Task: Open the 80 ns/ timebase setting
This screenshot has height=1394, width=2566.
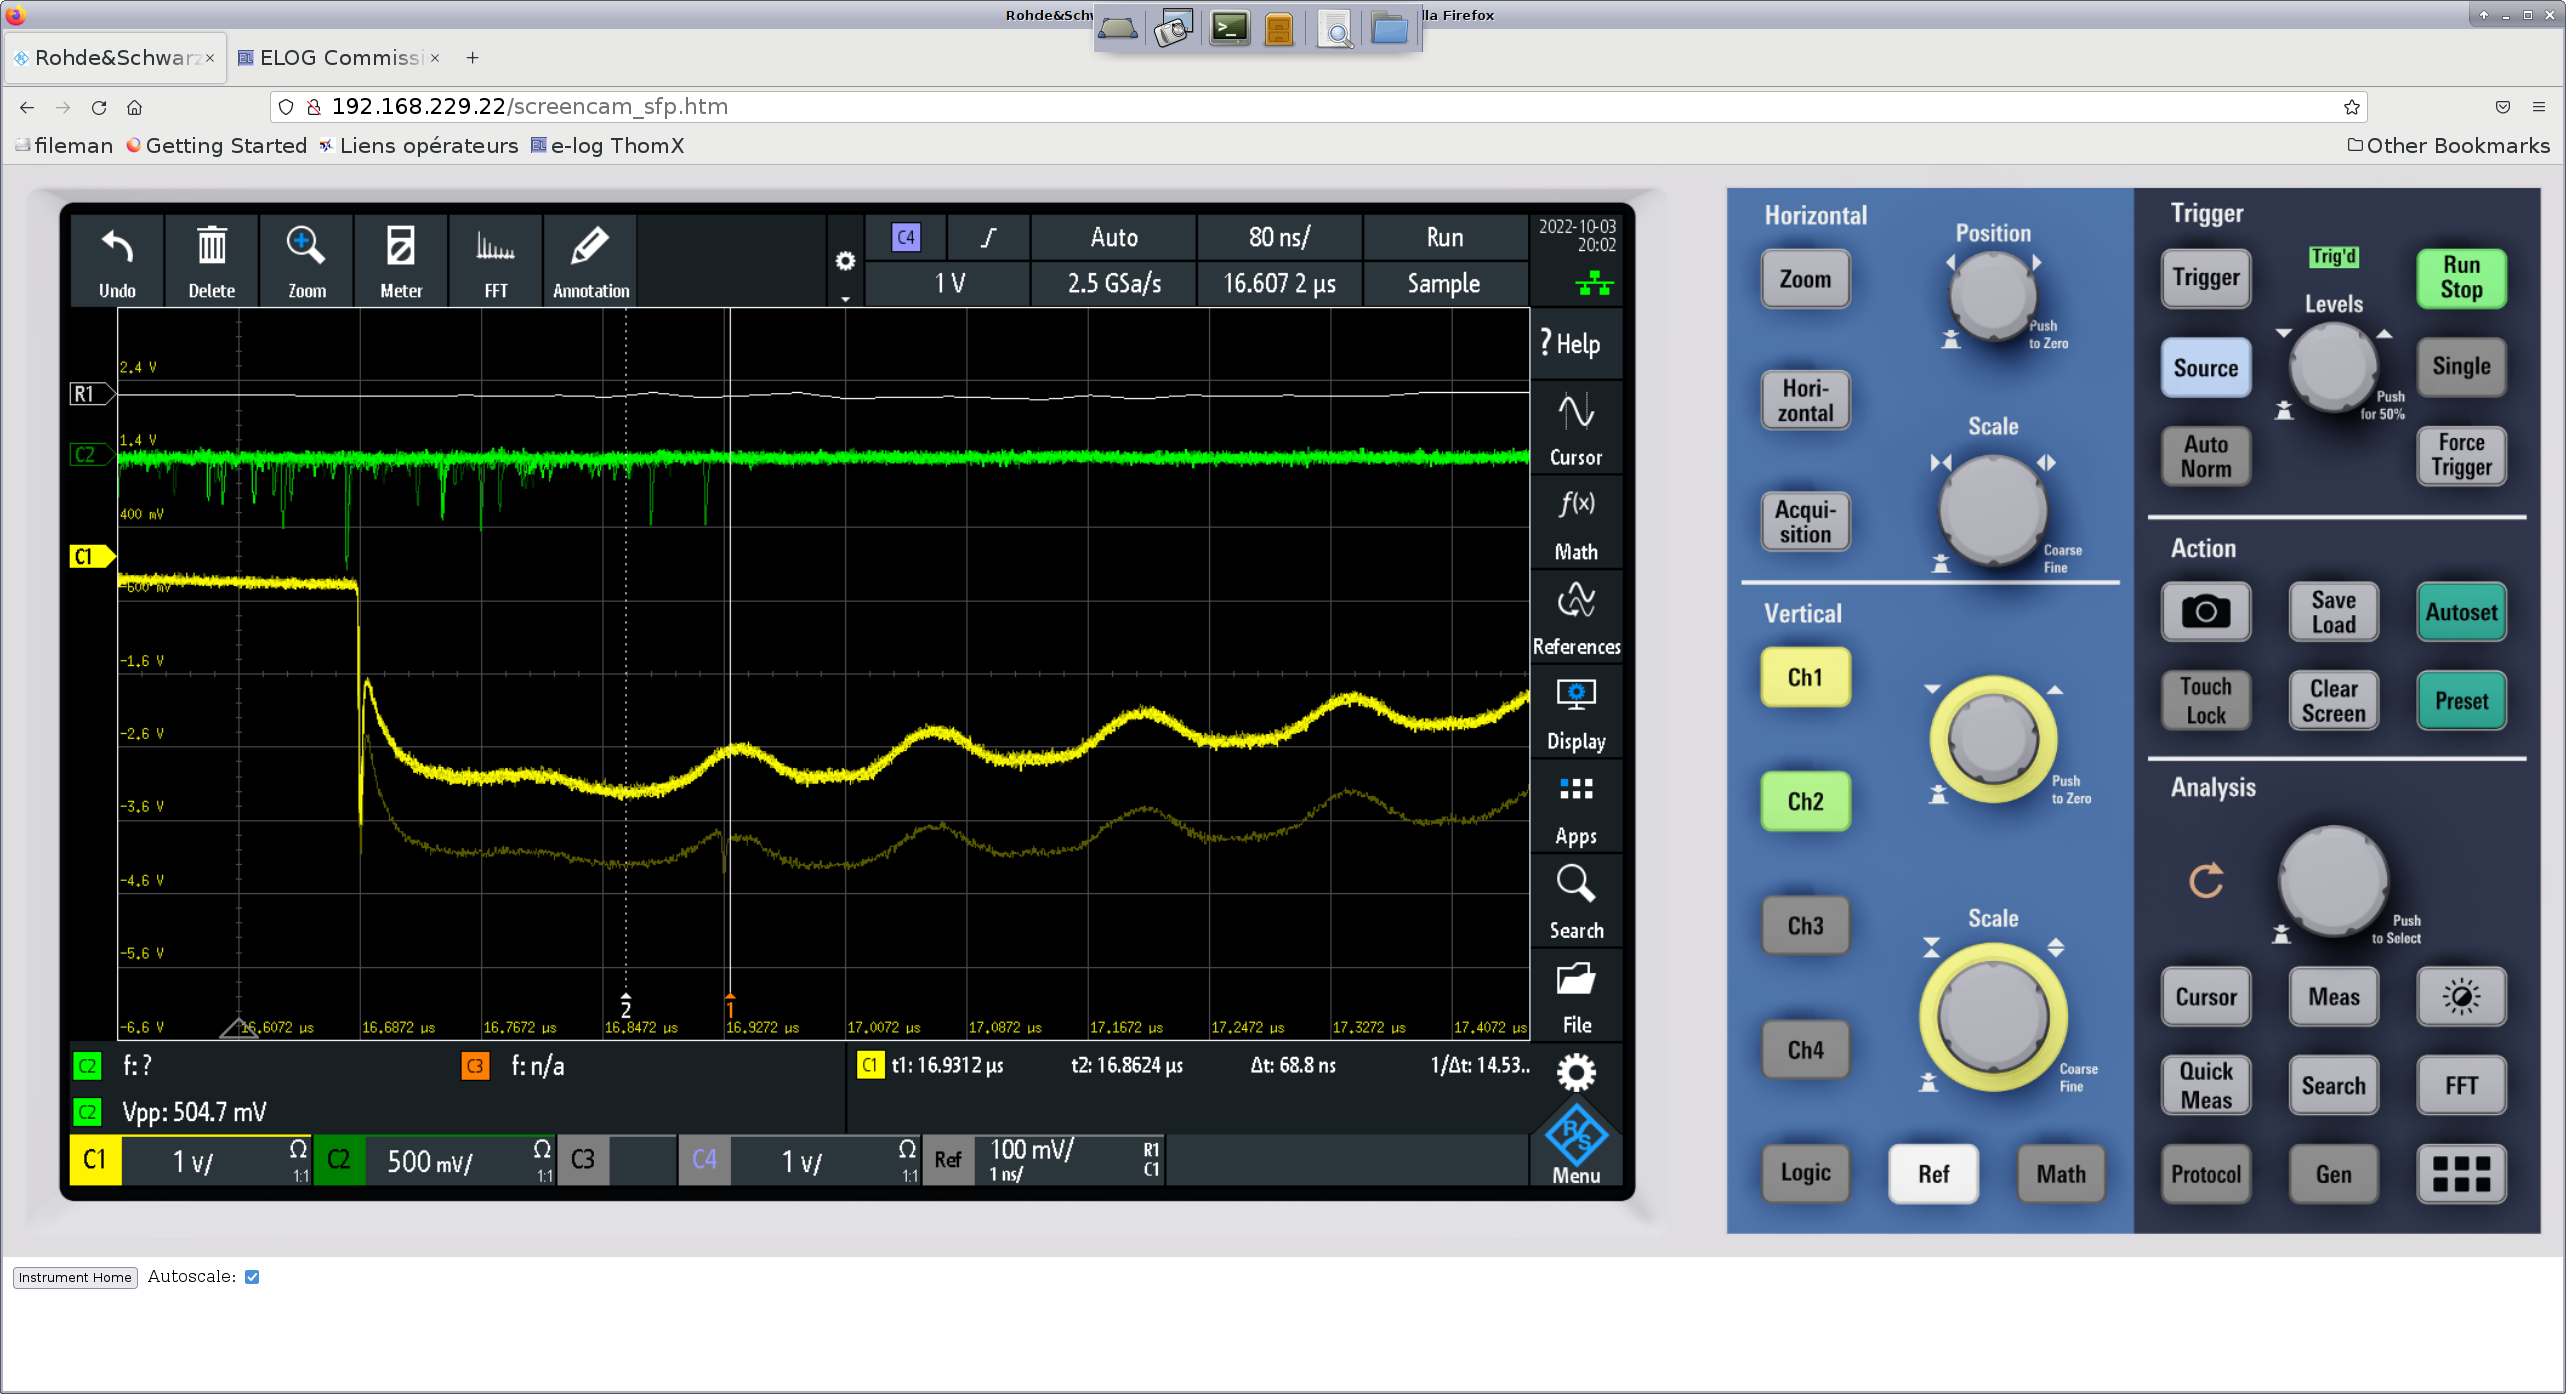Action: [x=1279, y=237]
